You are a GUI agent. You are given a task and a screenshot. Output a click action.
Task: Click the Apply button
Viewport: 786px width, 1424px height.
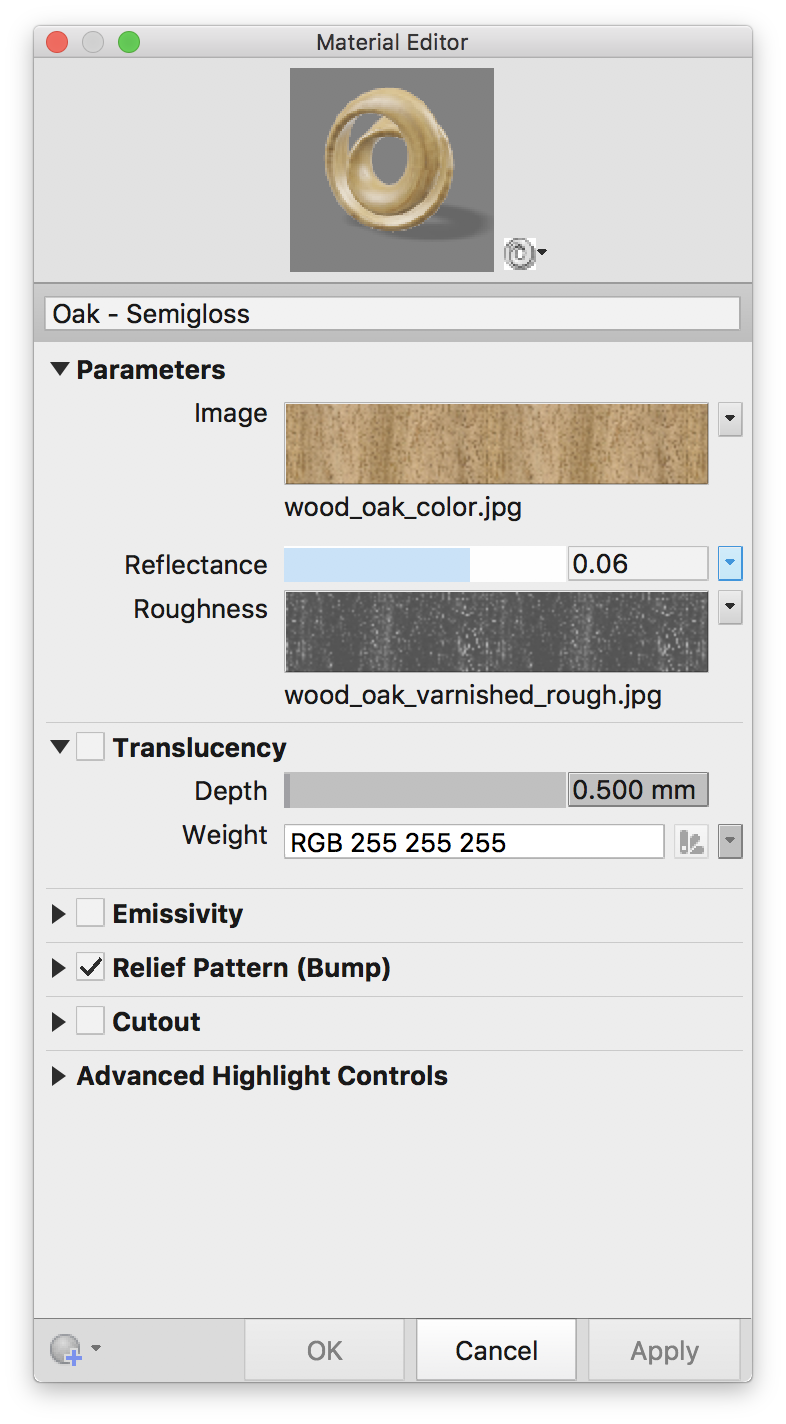coord(664,1349)
